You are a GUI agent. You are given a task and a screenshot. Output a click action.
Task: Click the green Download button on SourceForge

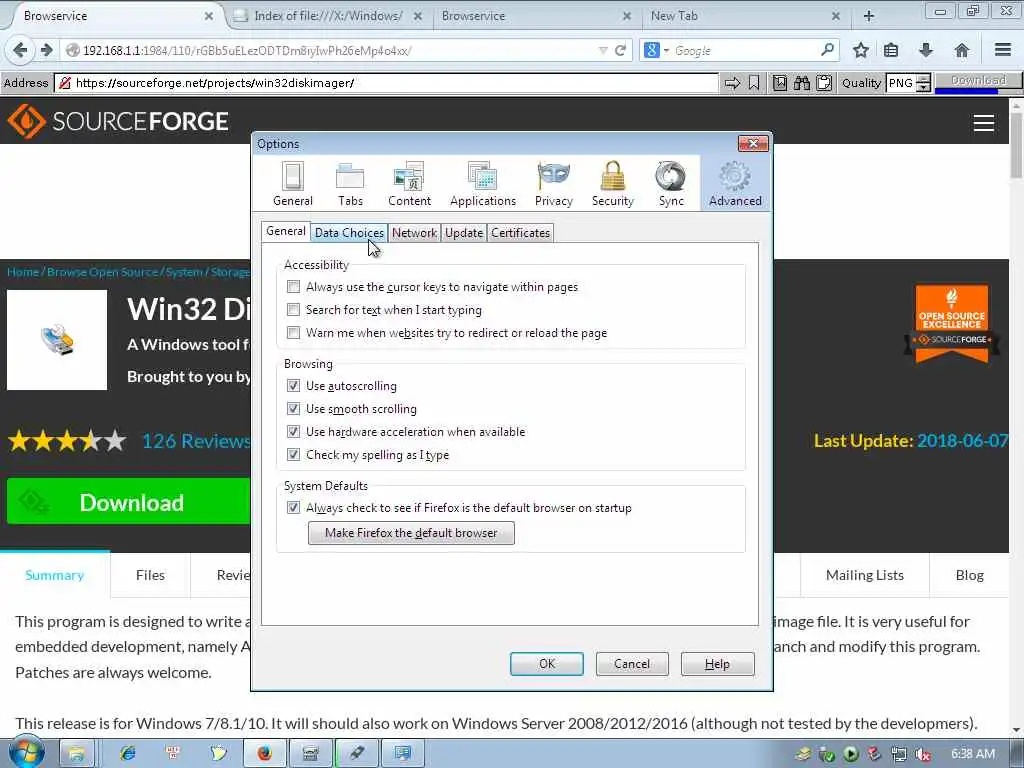pos(129,502)
